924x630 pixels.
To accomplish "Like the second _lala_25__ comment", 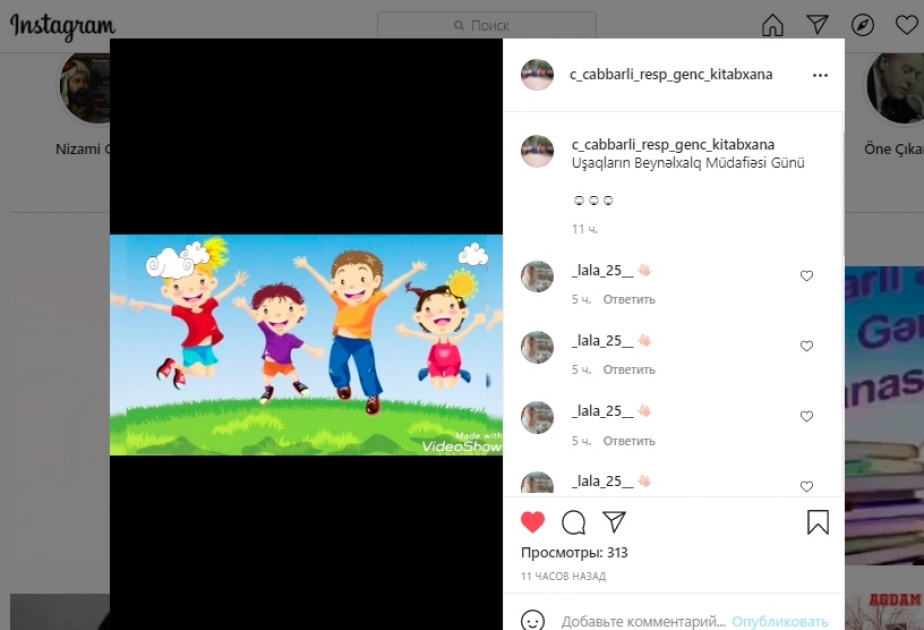I will point(806,346).
